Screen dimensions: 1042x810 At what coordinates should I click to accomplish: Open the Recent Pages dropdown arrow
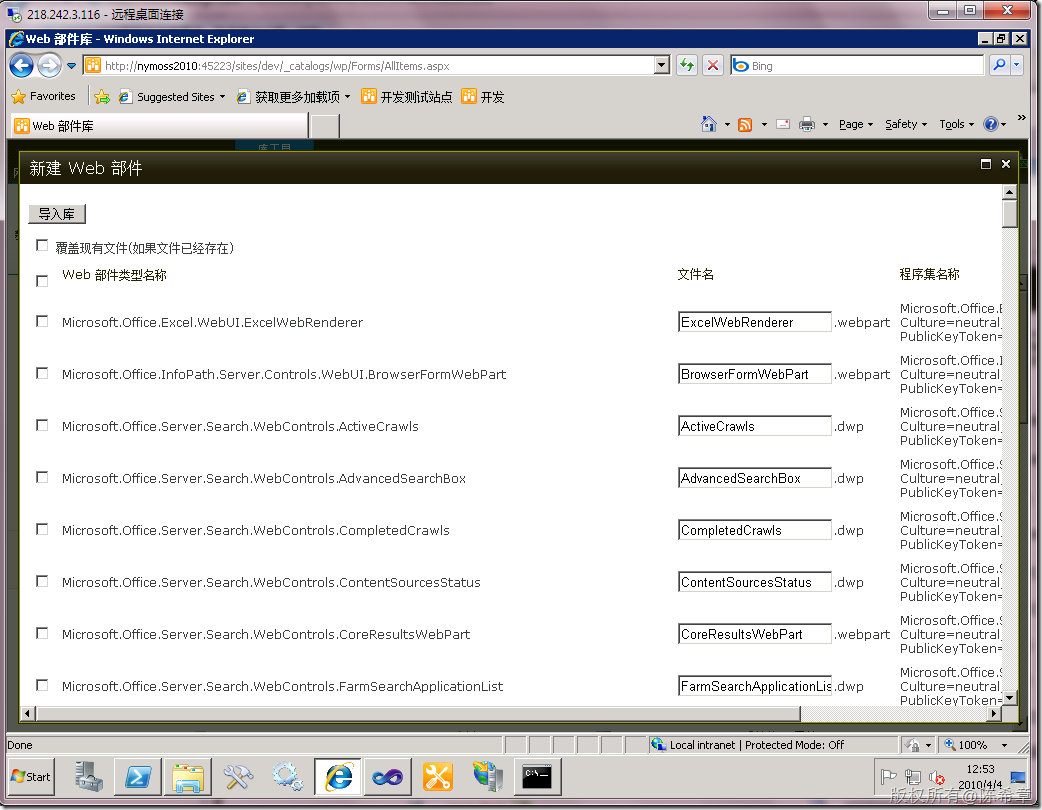point(71,66)
